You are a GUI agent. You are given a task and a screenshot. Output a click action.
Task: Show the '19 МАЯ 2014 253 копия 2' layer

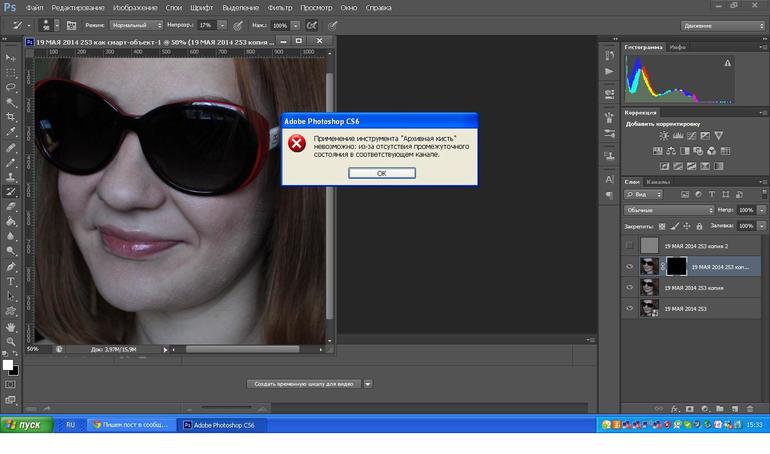629,245
